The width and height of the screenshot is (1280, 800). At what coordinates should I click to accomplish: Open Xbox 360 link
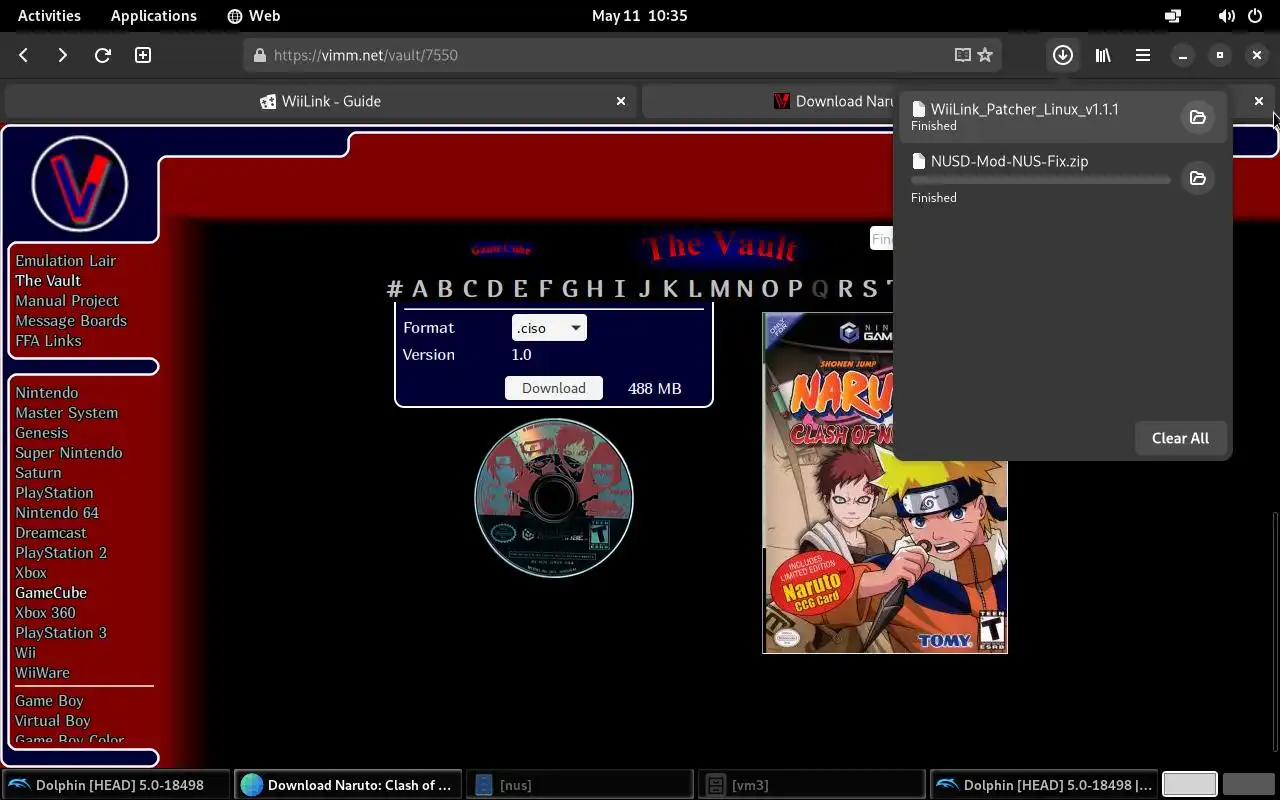tap(45, 613)
